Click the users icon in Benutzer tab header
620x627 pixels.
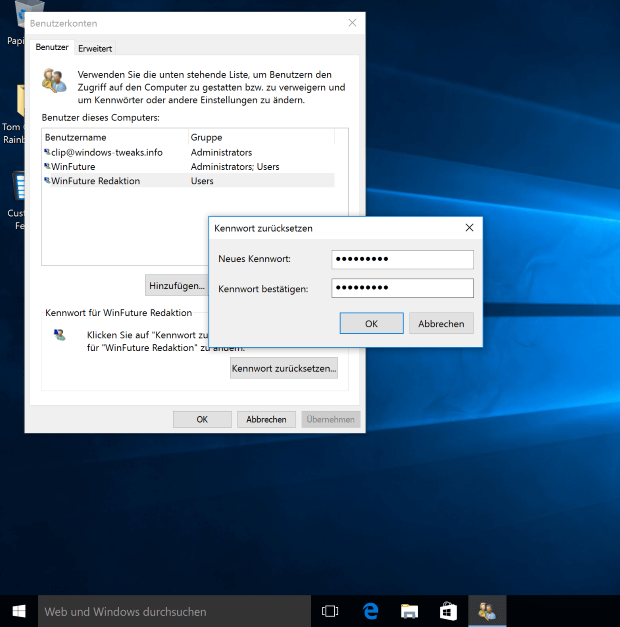54,81
